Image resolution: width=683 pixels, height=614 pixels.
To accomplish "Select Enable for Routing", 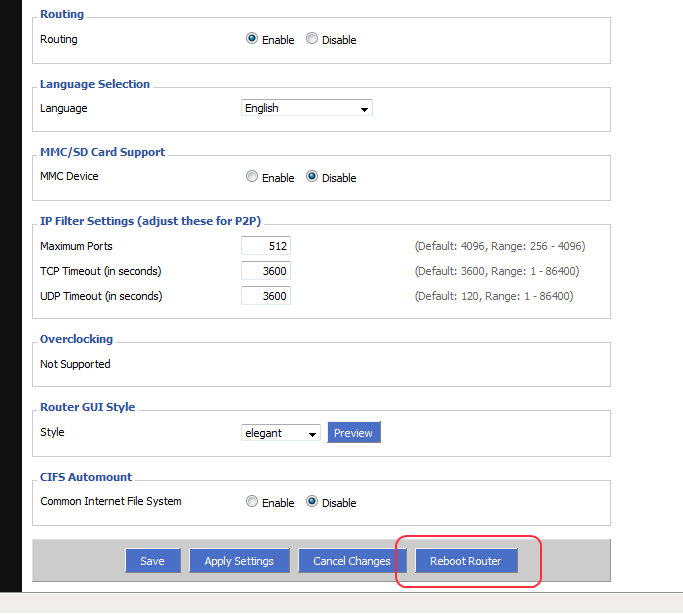I will click(x=252, y=38).
